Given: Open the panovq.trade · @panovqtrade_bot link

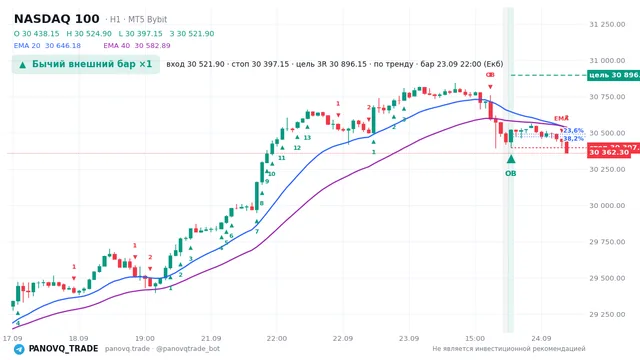Looking at the screenshot, I should coord(162,349).
